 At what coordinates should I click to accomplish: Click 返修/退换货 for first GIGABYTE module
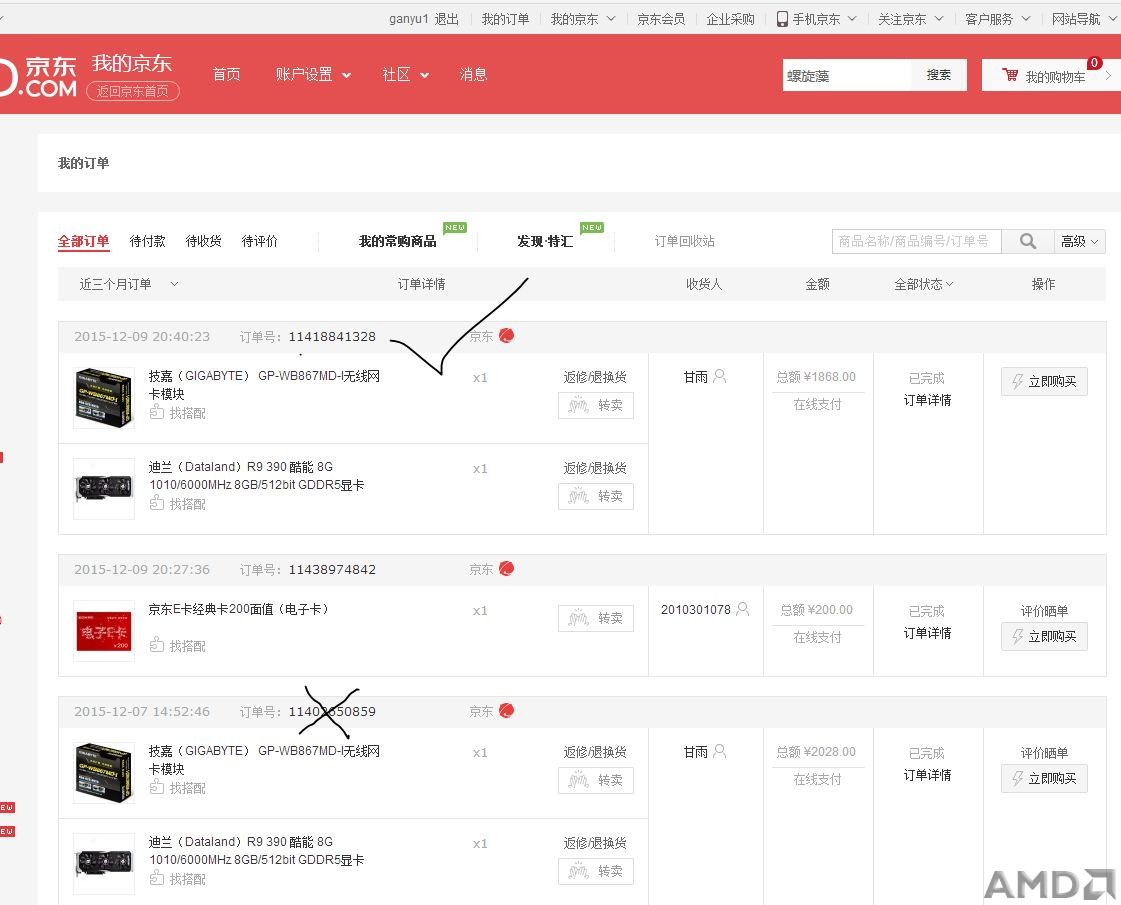pos(595,377)
